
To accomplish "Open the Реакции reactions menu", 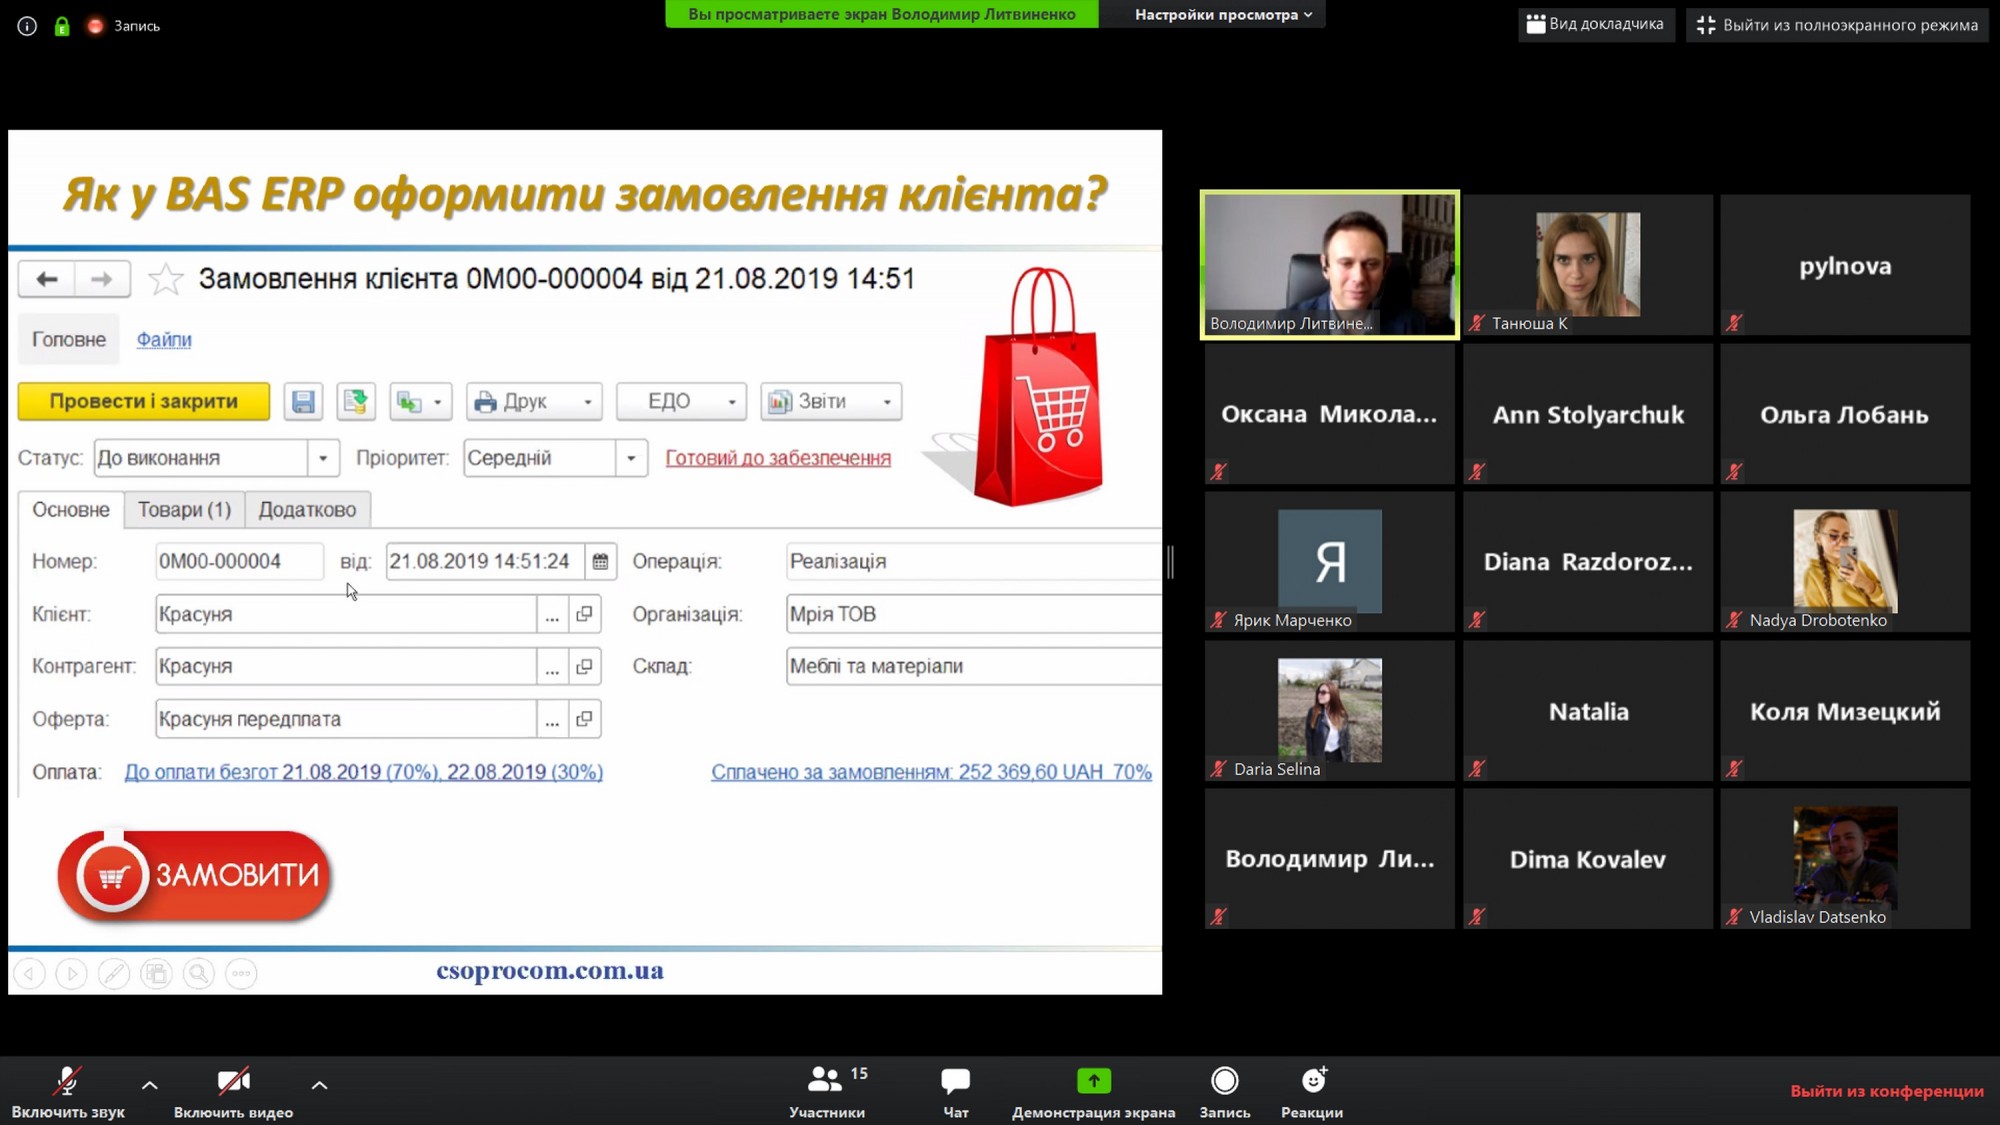I will [x=1312, y=1091].
